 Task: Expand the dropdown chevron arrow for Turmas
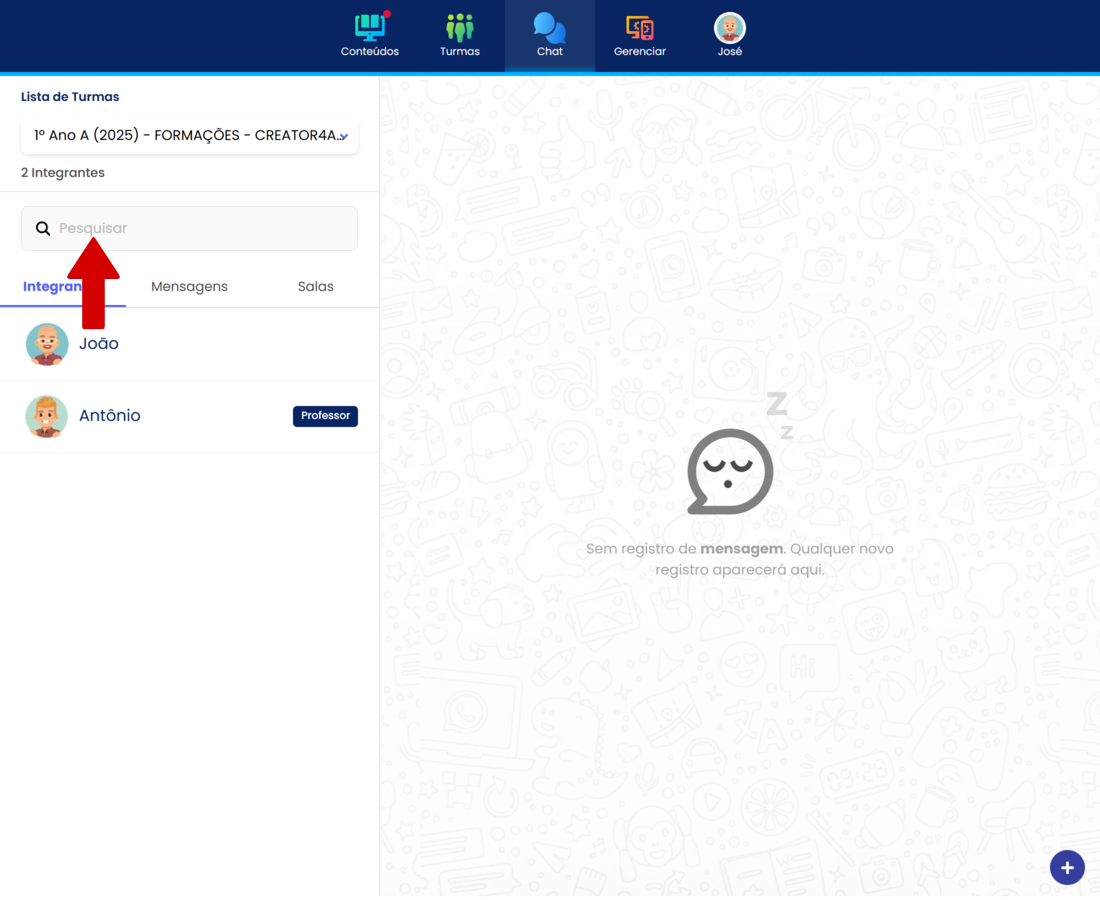pyautogui.click(x=343, y=136)
